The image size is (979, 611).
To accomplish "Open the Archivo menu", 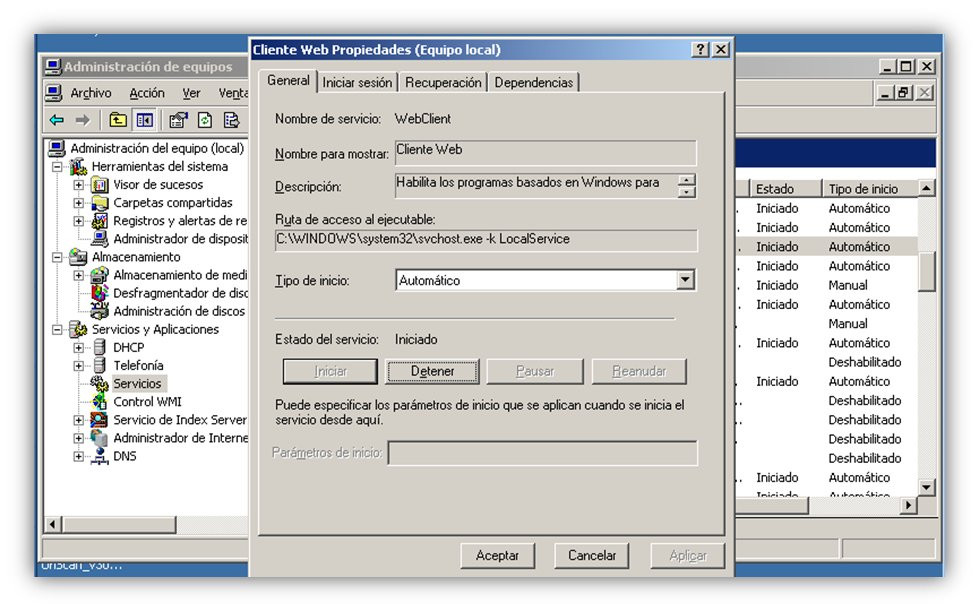I will (91, 93).
